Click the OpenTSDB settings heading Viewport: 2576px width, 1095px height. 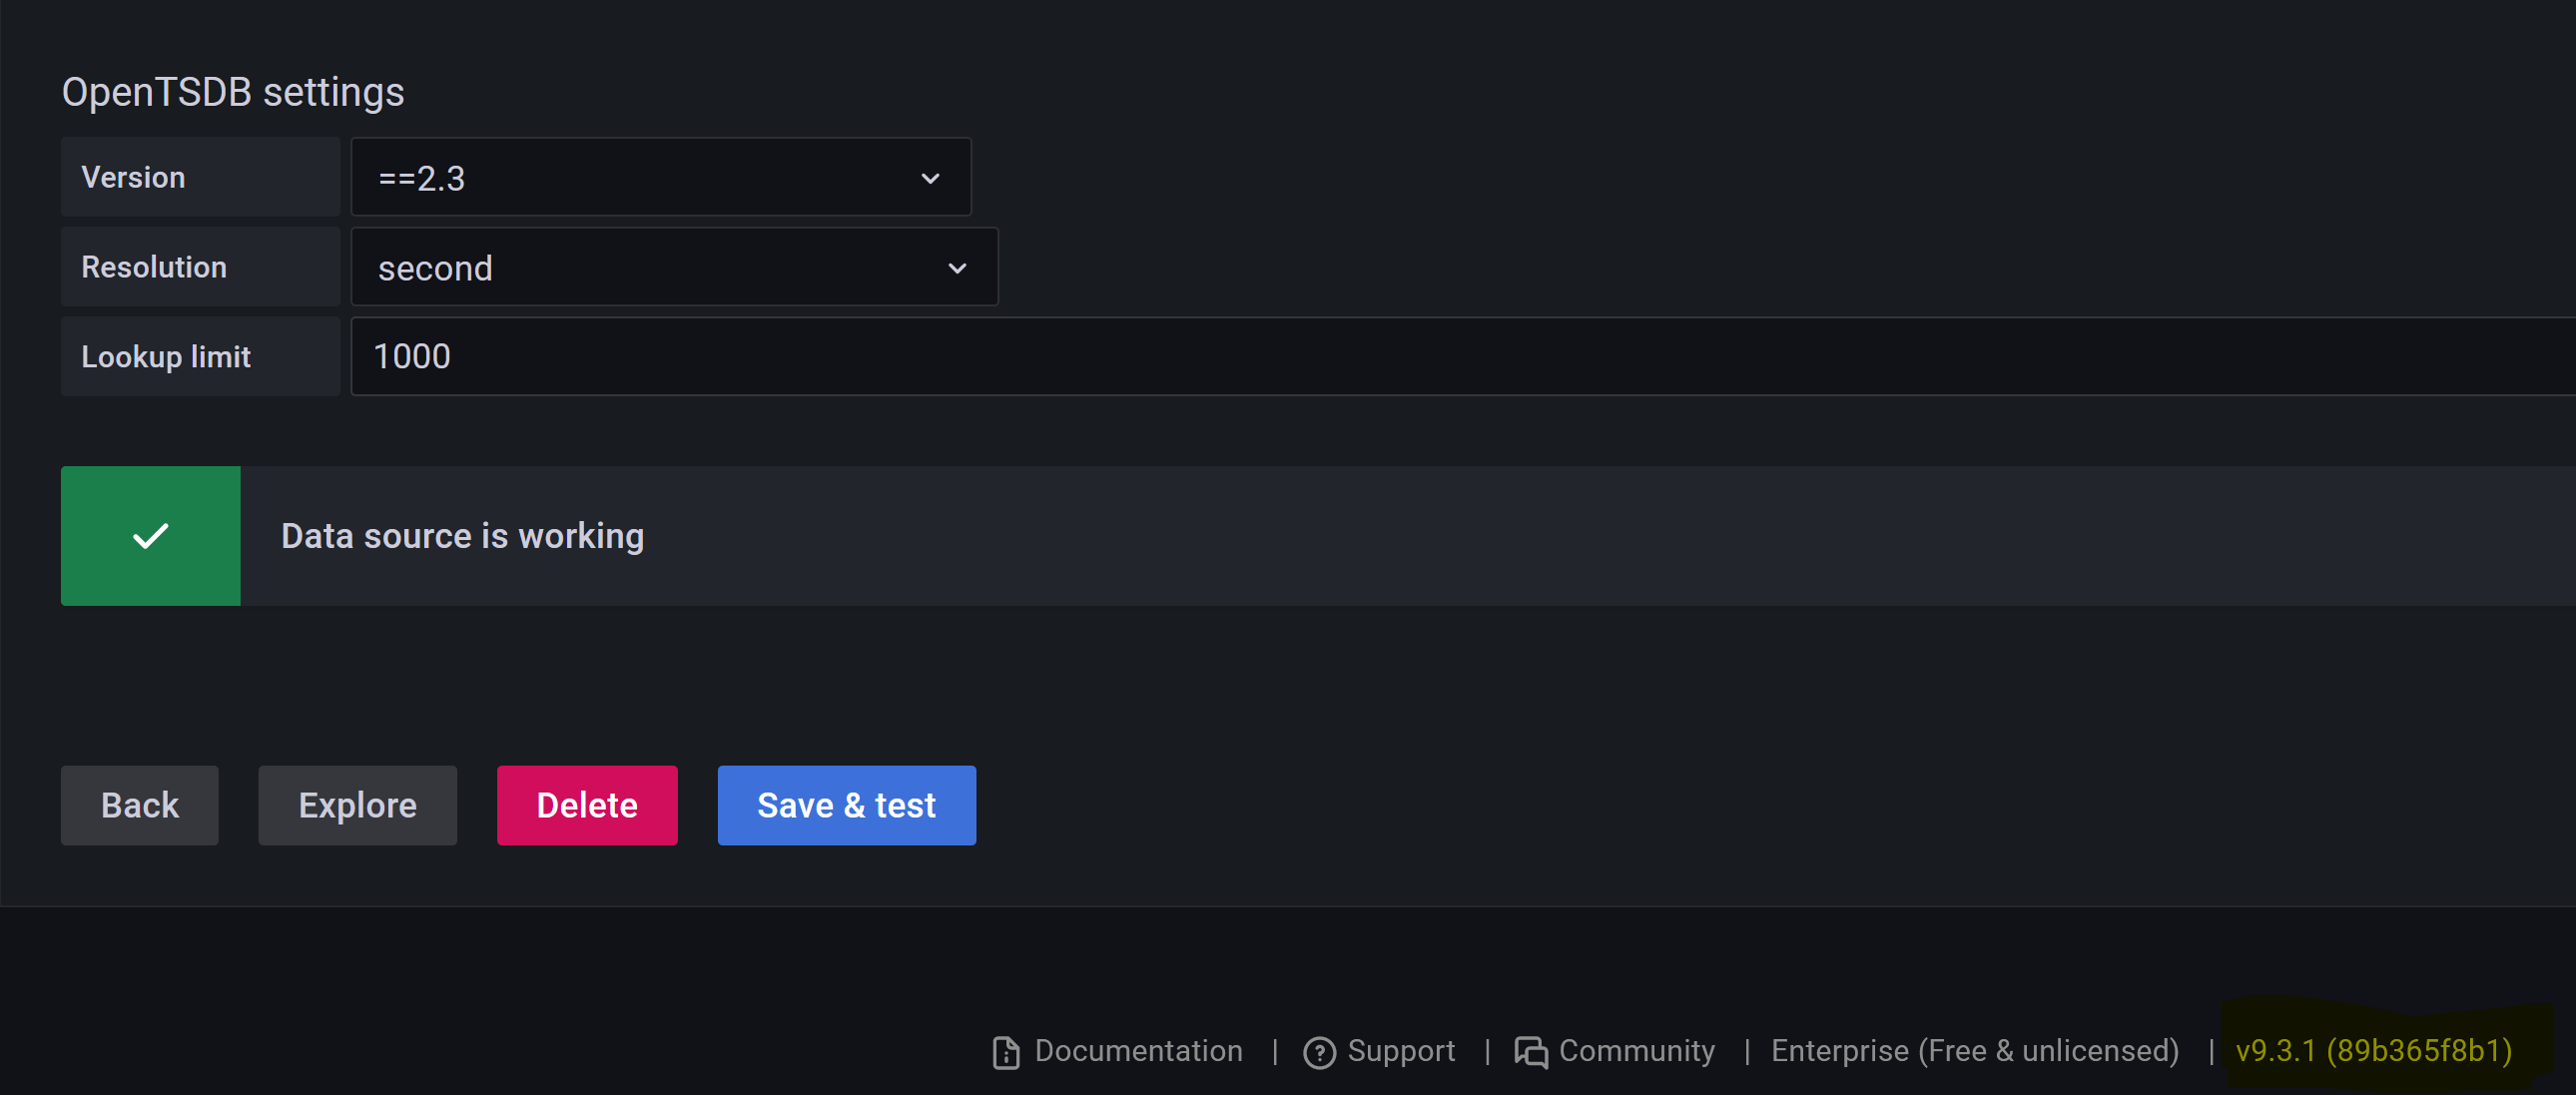[x=233, y=91]
